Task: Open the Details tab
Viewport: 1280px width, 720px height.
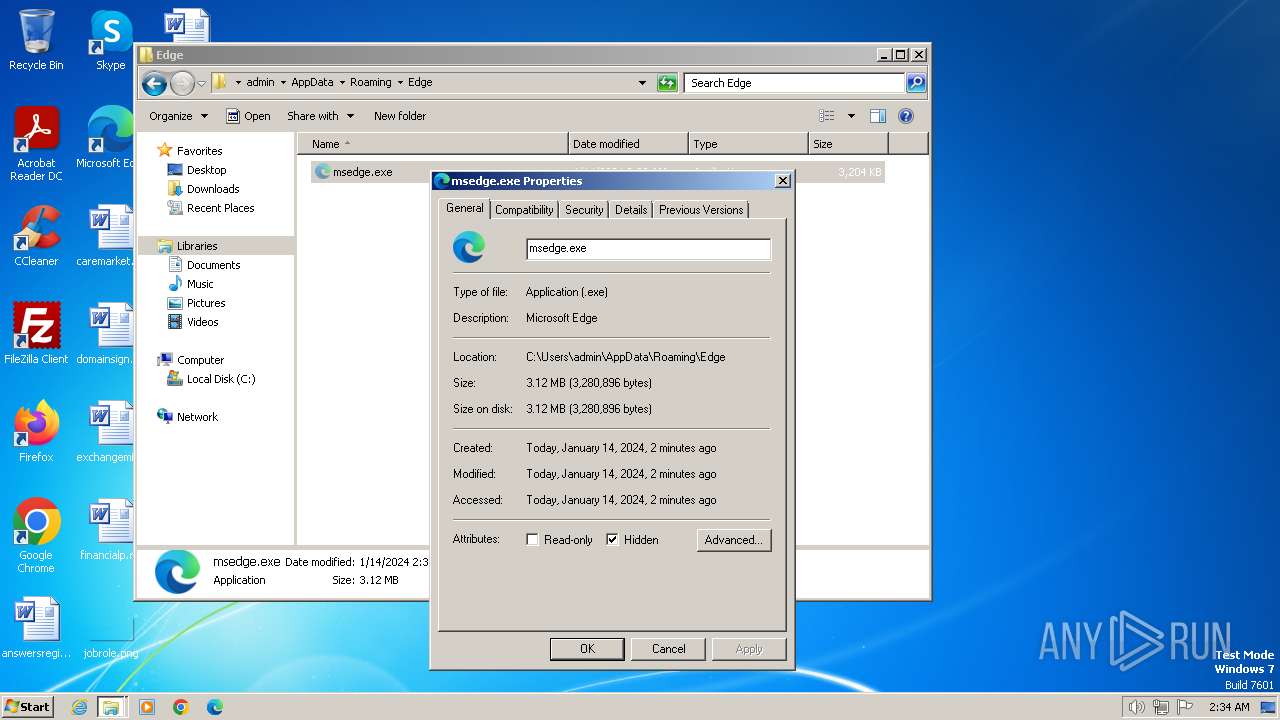Action: [631, 210]
